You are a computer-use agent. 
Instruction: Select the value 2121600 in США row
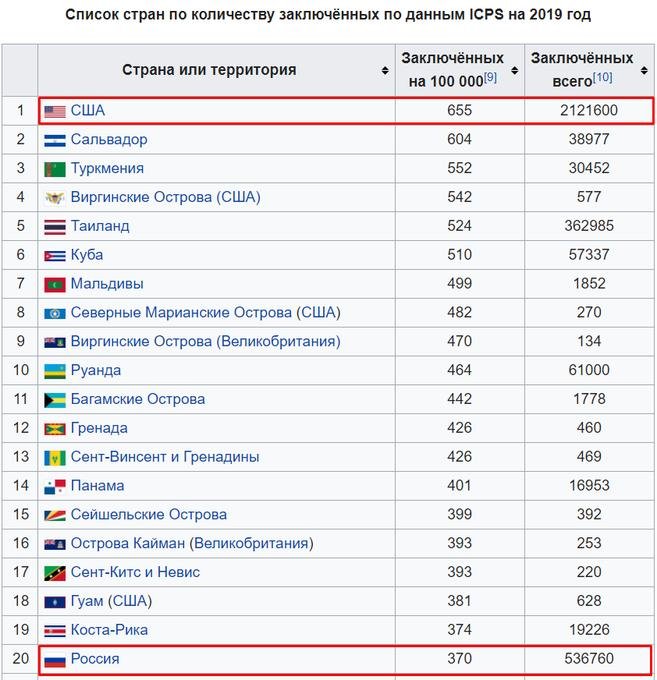click(x=590, y=111)
